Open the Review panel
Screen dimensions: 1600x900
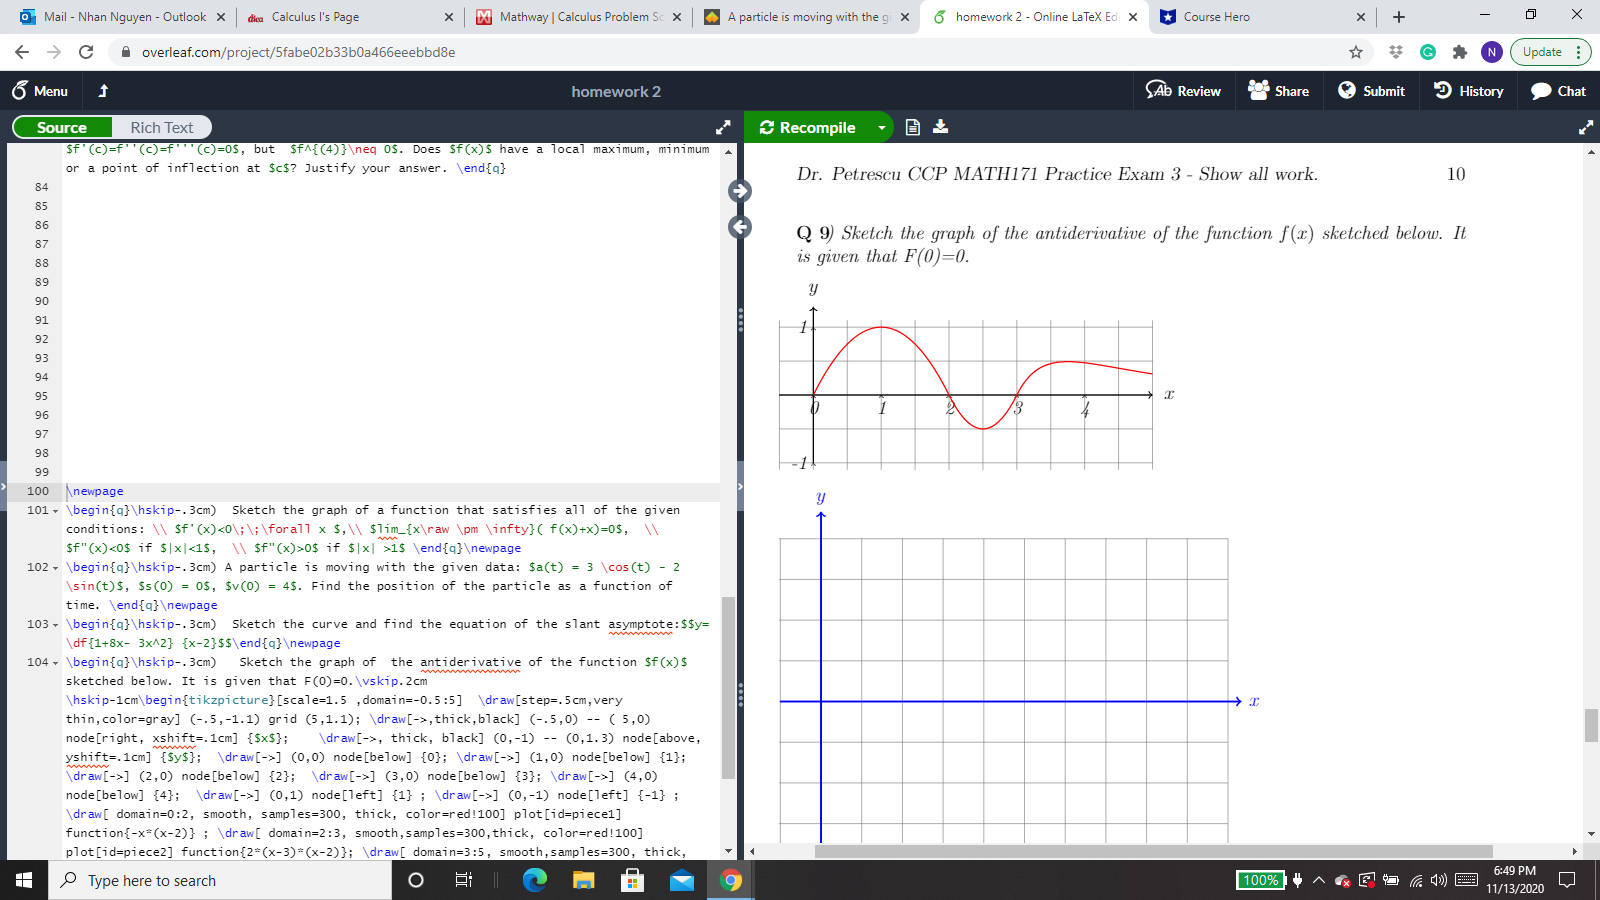tap(1183, 91)
